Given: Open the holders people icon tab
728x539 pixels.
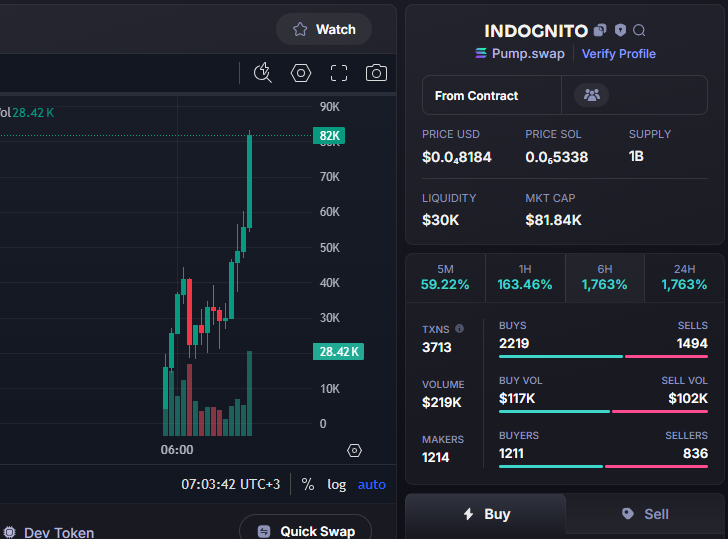Looking at the screenshot, I should (592, 95).
